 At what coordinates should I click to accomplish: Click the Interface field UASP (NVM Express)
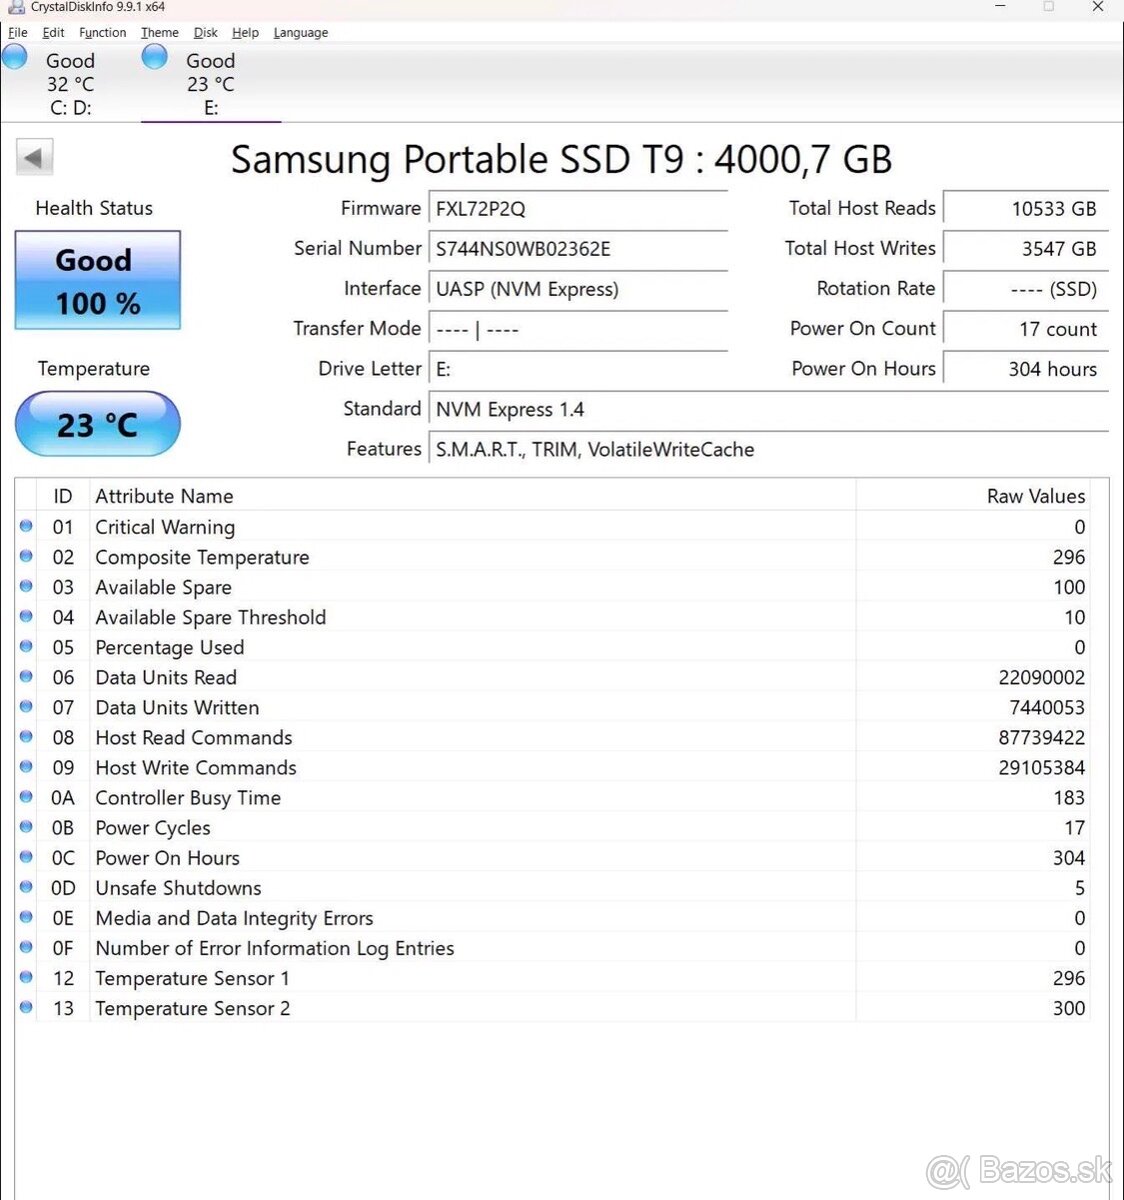point(578,288)
